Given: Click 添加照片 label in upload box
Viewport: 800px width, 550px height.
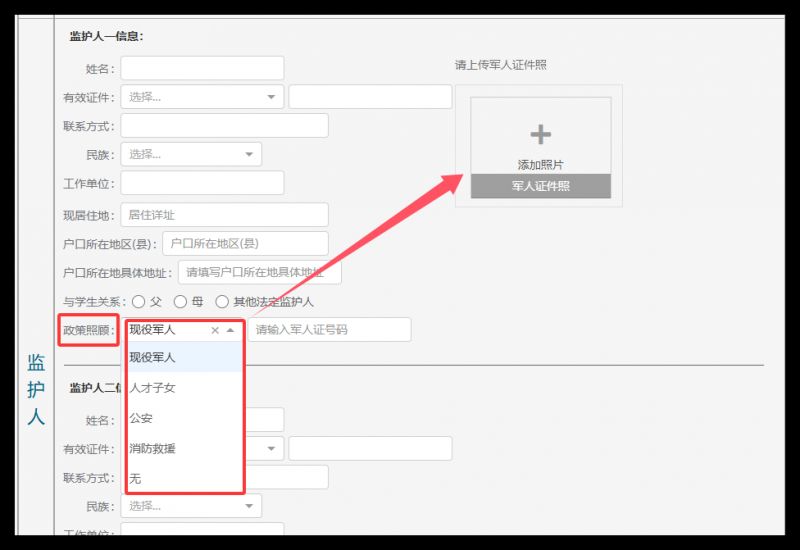Looking at the screenshot, I should tap(540, 165).
